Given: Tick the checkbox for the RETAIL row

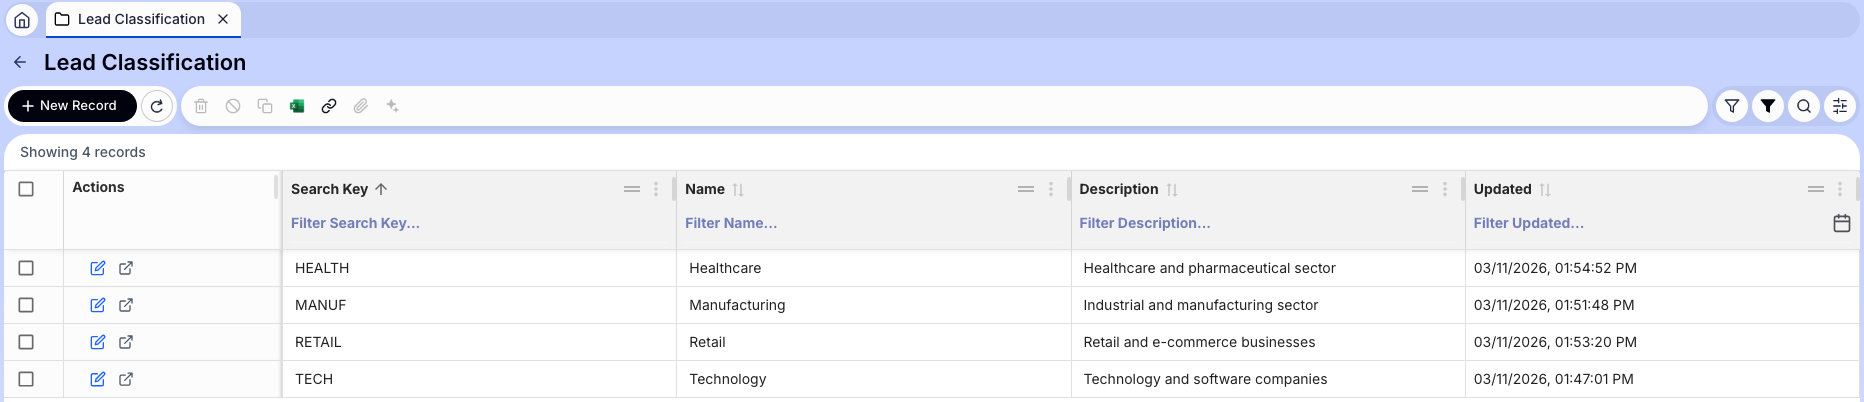Looking at the screenshot, I should pyautogui.click(x=26, y=342).
